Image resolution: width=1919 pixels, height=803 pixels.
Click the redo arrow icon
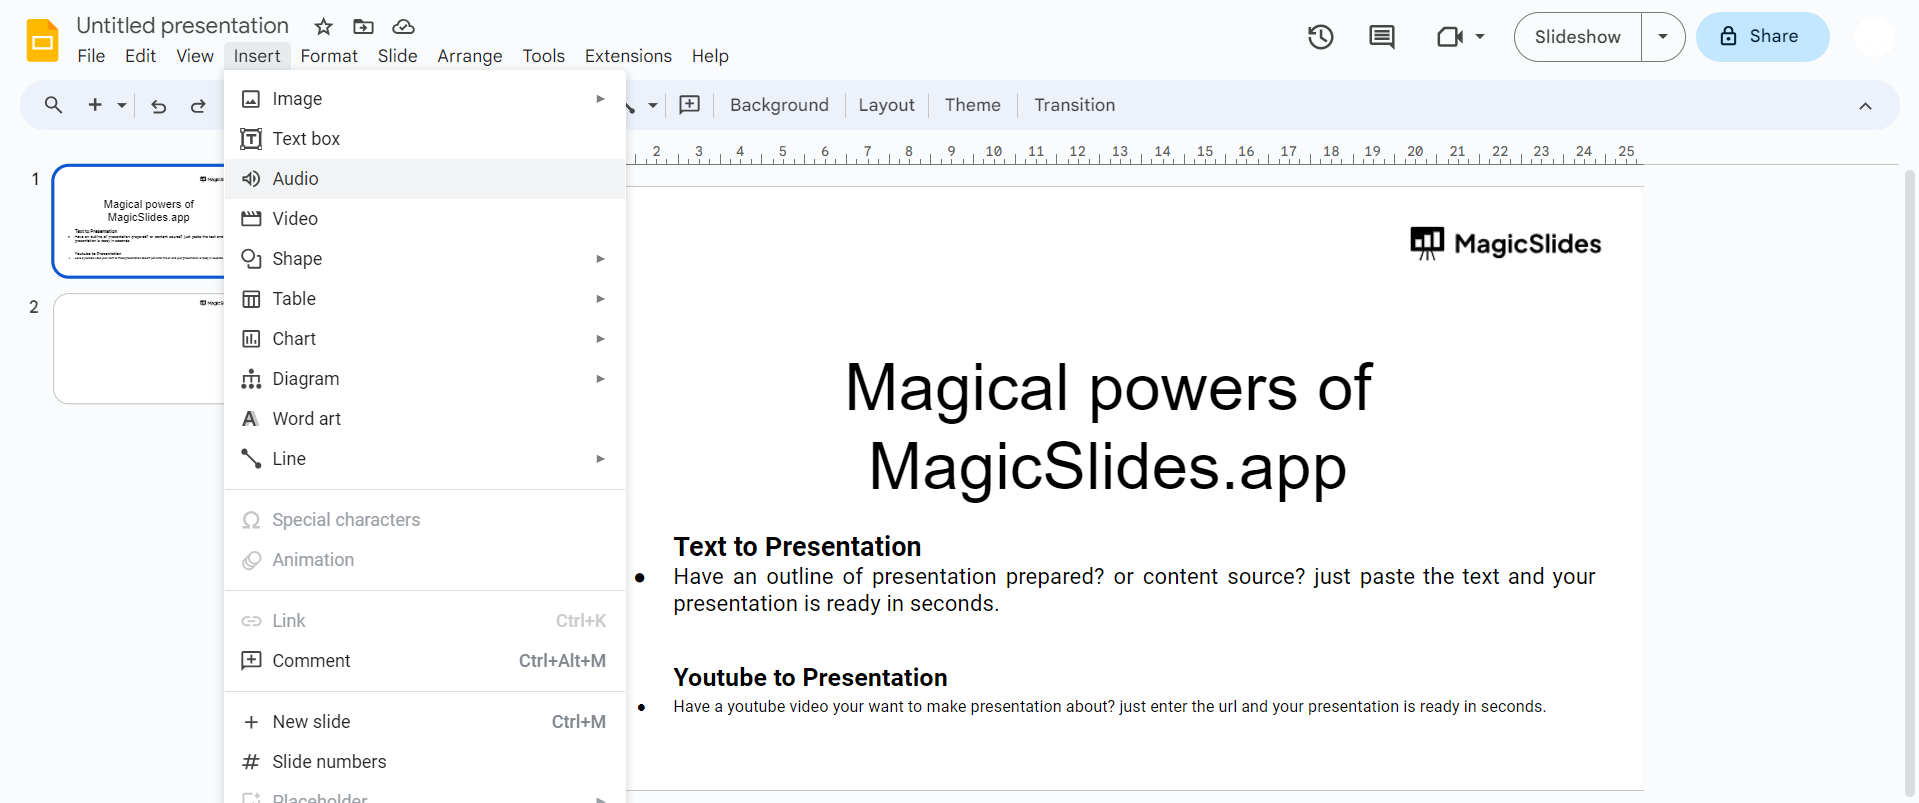coord(198,105)
